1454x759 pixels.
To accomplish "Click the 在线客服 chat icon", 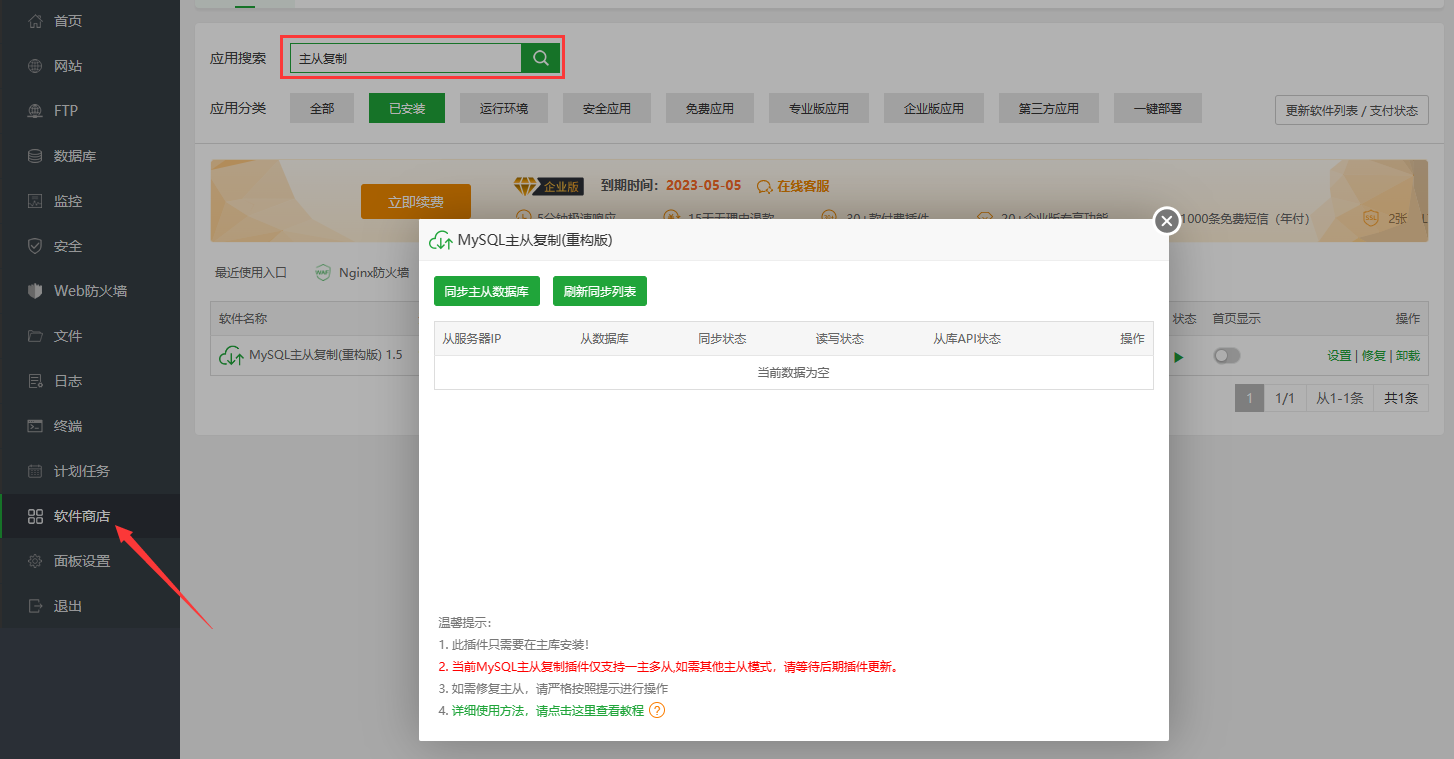I will [765, 186].
